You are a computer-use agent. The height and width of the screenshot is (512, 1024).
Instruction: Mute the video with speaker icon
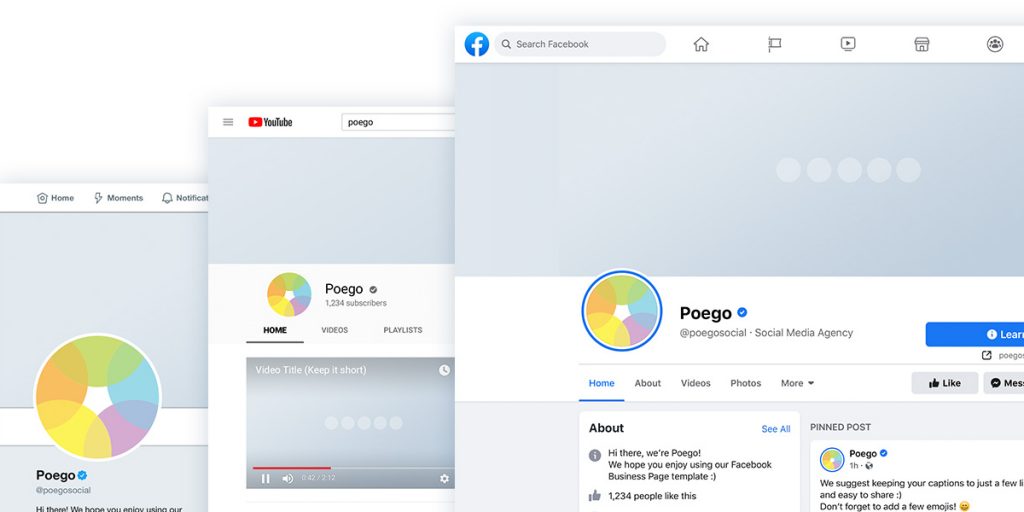[x=288, y=479]
